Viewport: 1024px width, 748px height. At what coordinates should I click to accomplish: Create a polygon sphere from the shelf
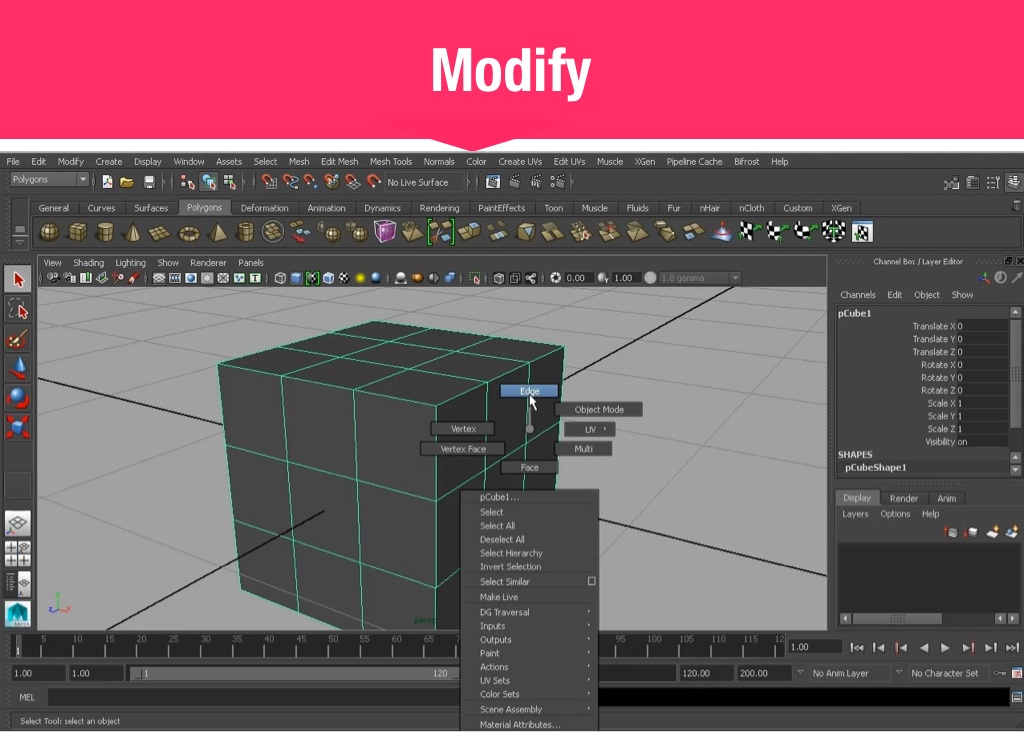pos(48,233)
